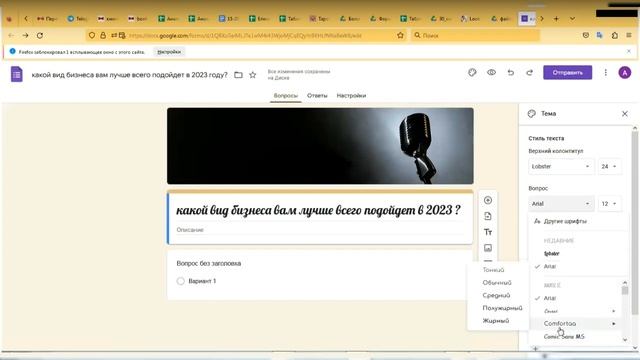Add image icon in side toolbar
This screenshot has height=360, width=640.
point(488,248)
